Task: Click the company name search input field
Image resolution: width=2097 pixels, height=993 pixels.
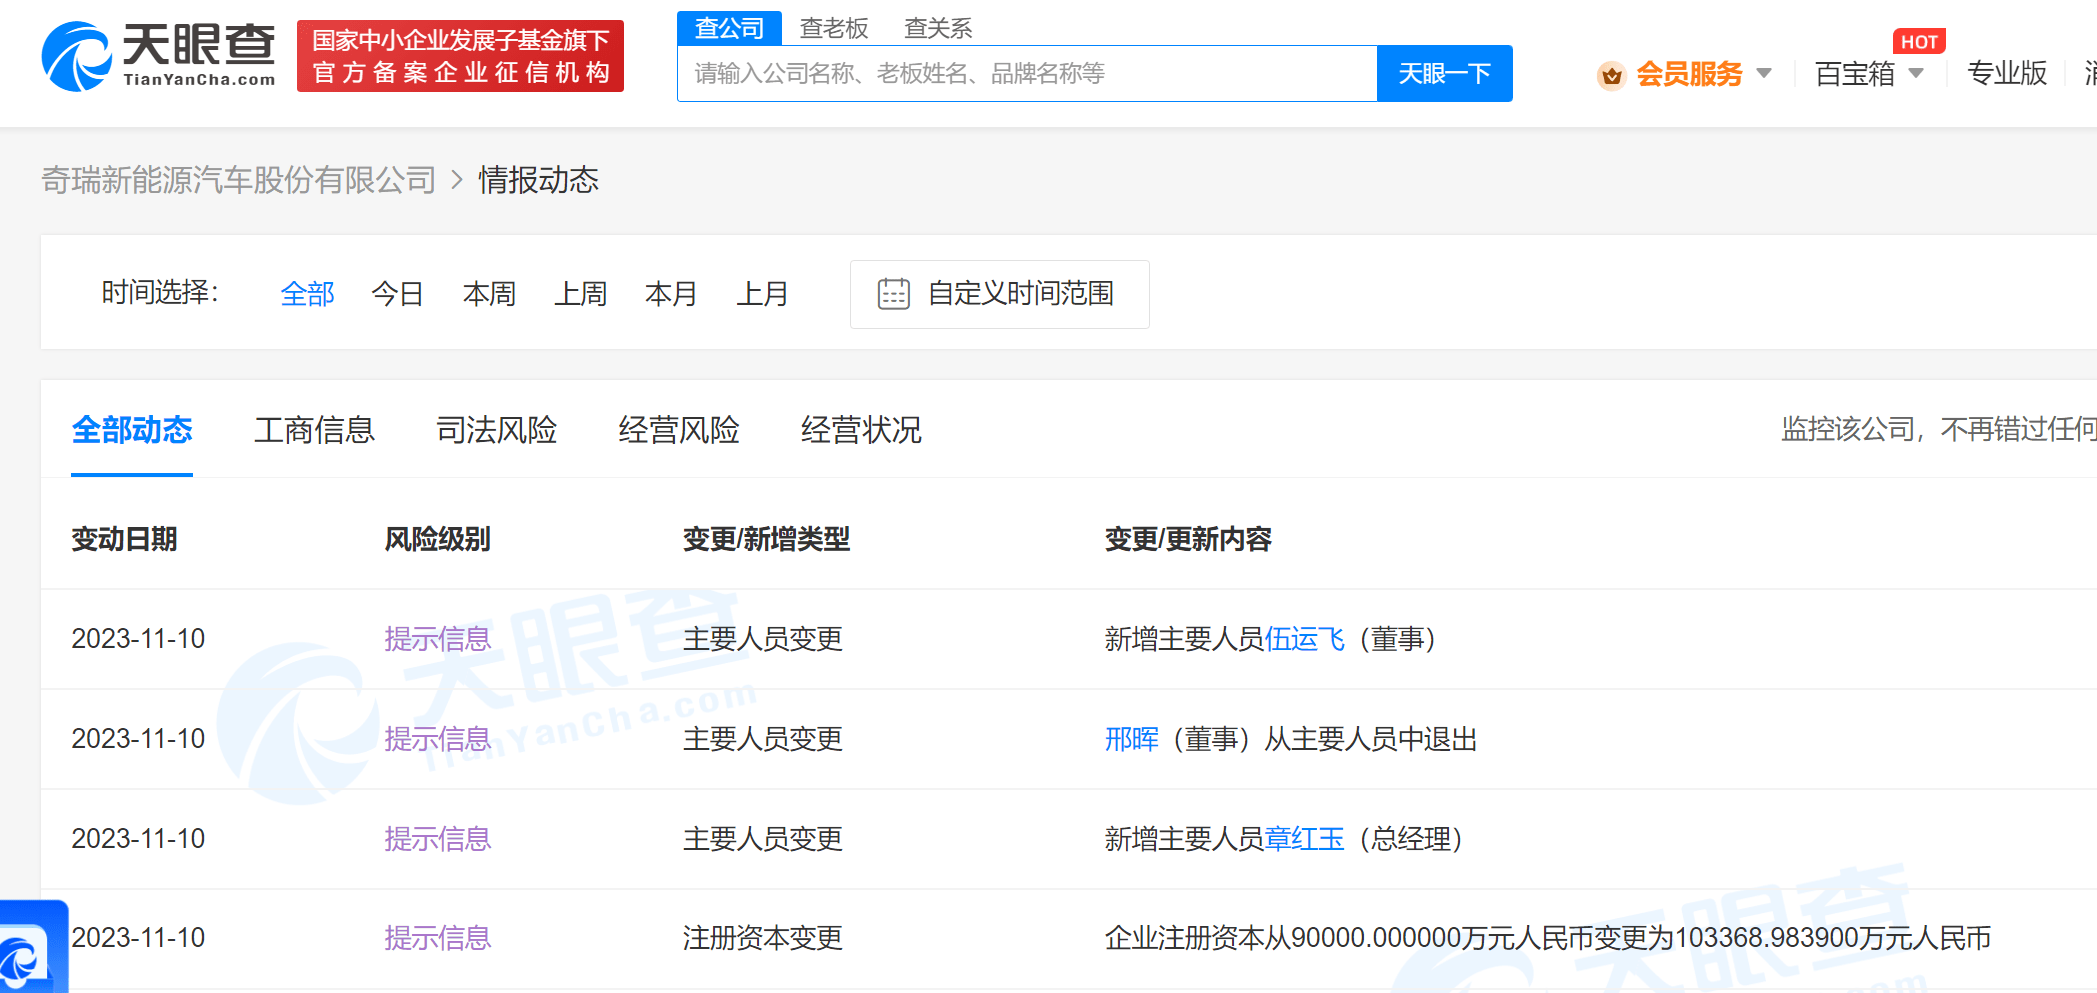Action: (1026, 74)
